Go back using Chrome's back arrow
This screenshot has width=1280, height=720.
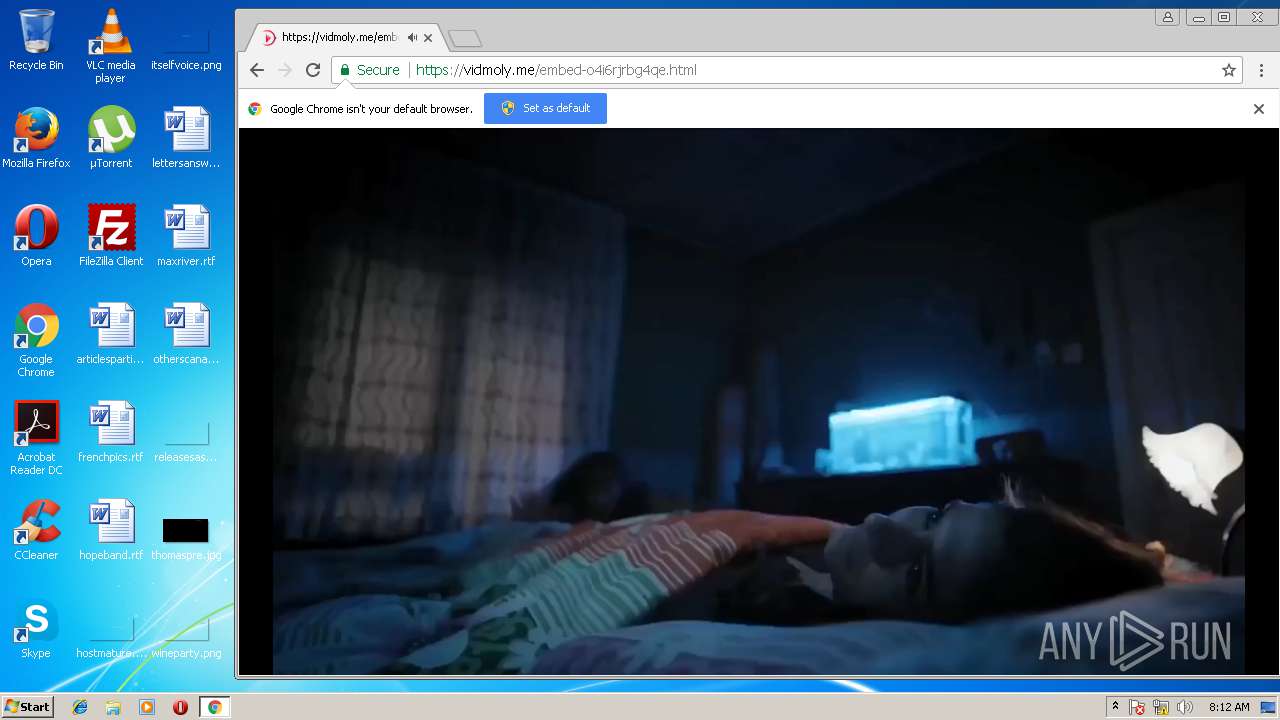pos(257,70)
